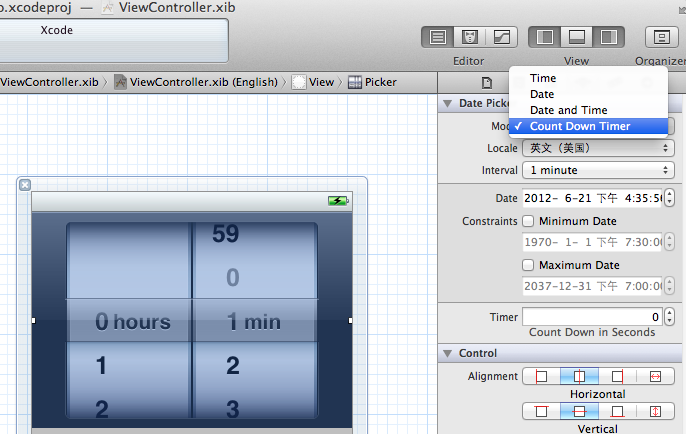Image resolution: width=686 pixels, height=434 pixels.
Task: Choose Date and Time mode
Action: (588, 110)
